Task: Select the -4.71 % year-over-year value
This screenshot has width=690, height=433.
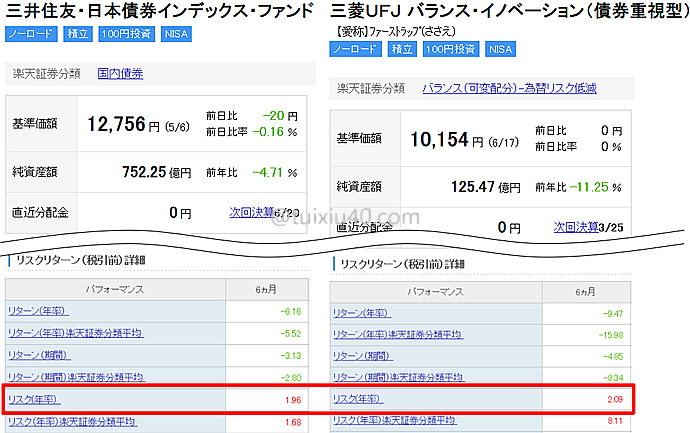Action: [x=275, y=172]
